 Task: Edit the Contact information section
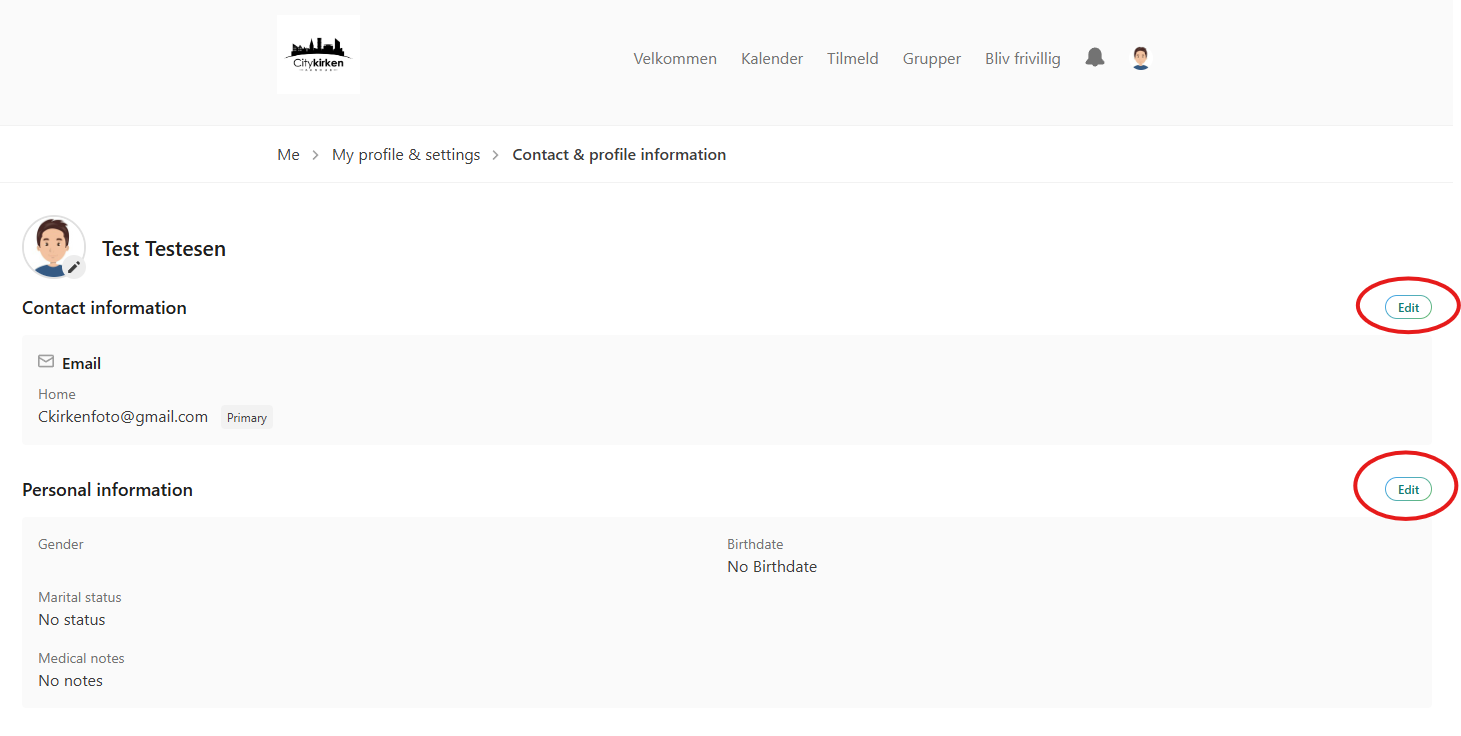[x=1408, y=308]
